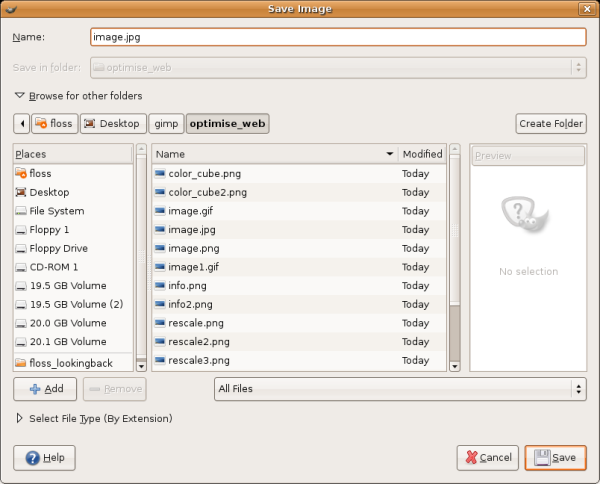Image resolution: width=600 pixels, height=484 pixels.
Task: Open the All Files filter dropdown
Action: tap(400, 388)
